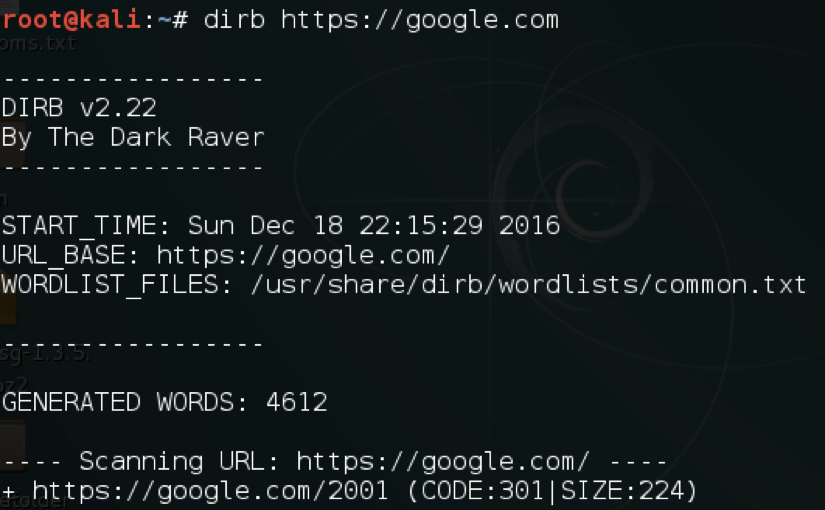Click the SIZE:224 response value
Image resolution: width=825 pixels, height=510 pixels.
(622, 491)
